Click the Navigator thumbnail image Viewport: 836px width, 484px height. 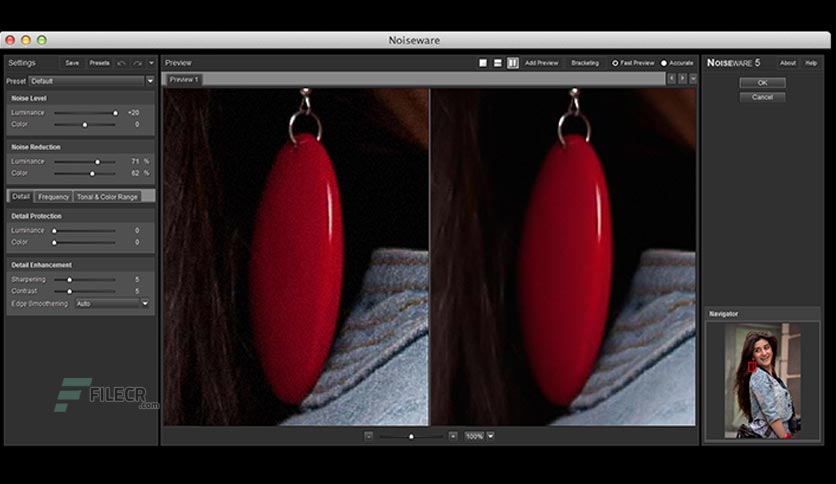pos(762,381)
